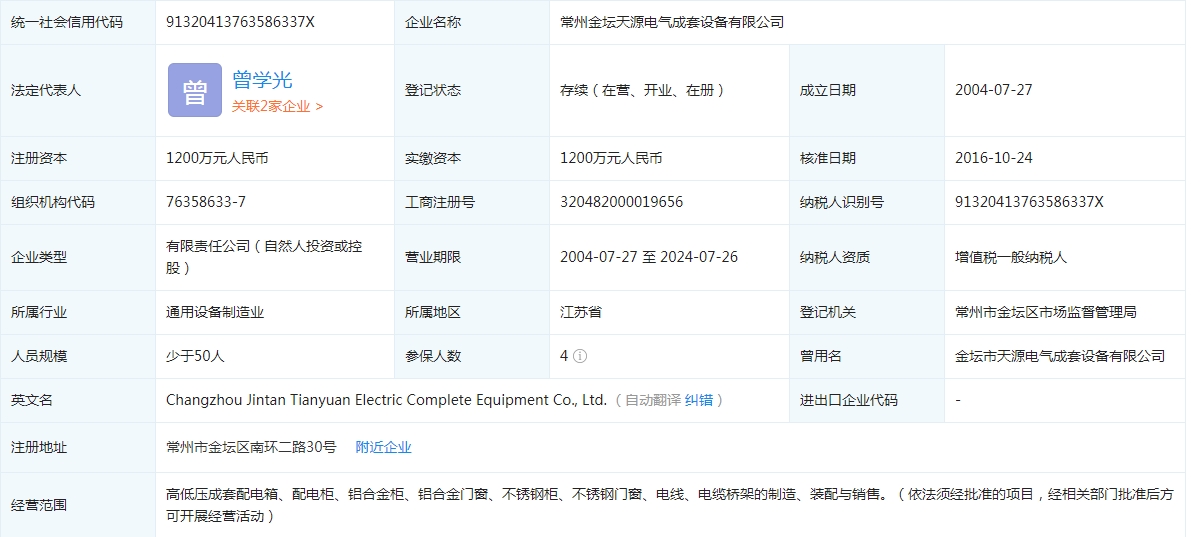Click the 成立日期 value 2004-07-27
This screenshot has height=537, width=1201.
point(993,90)
